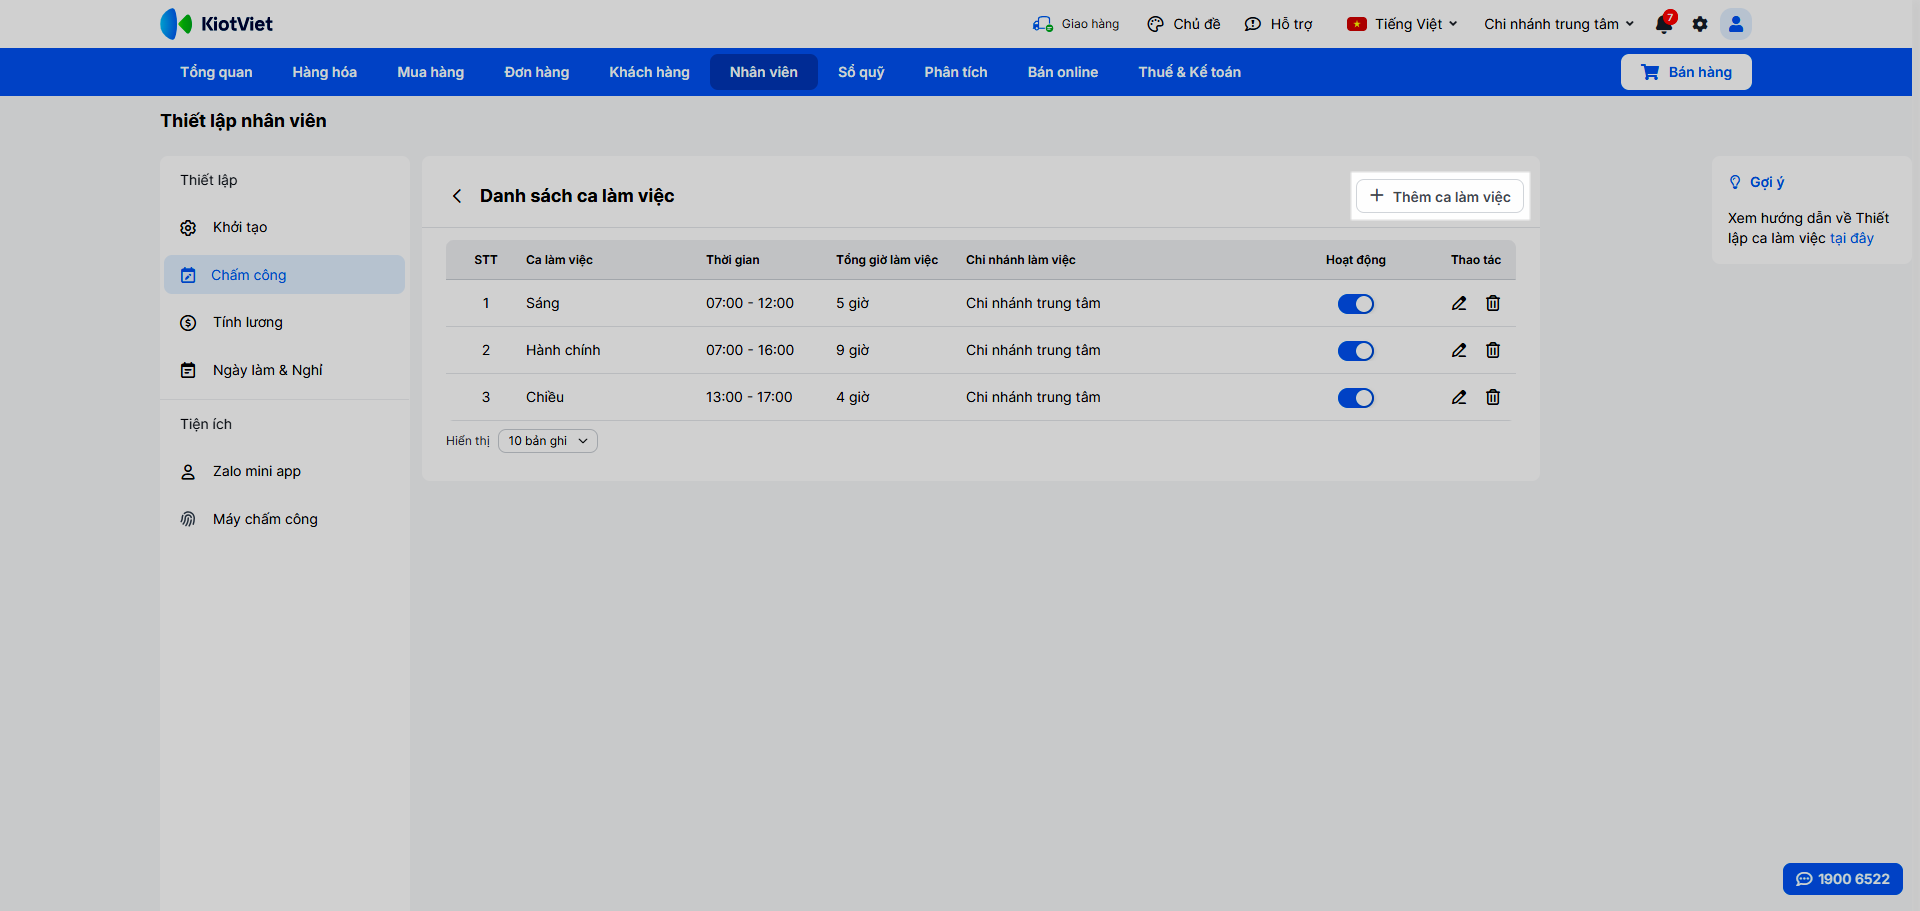The width and height of the screenshot is (1920, 911).
Task: Open the Sổ quỹ menu
Action: [861, 72]
